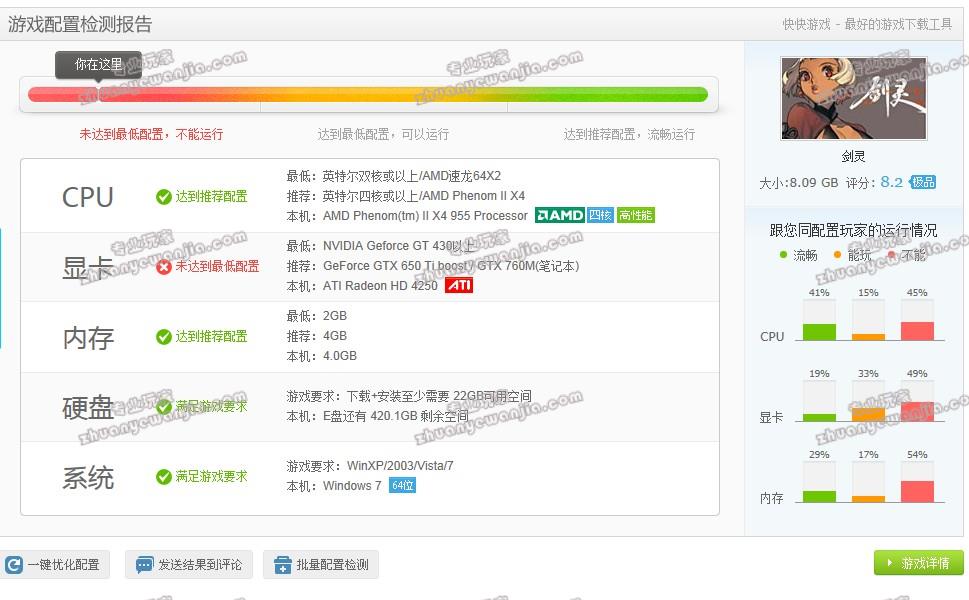Click the one-key optimize icon
969x600 pixels.
pyautogui.click(x=14, y=565)
